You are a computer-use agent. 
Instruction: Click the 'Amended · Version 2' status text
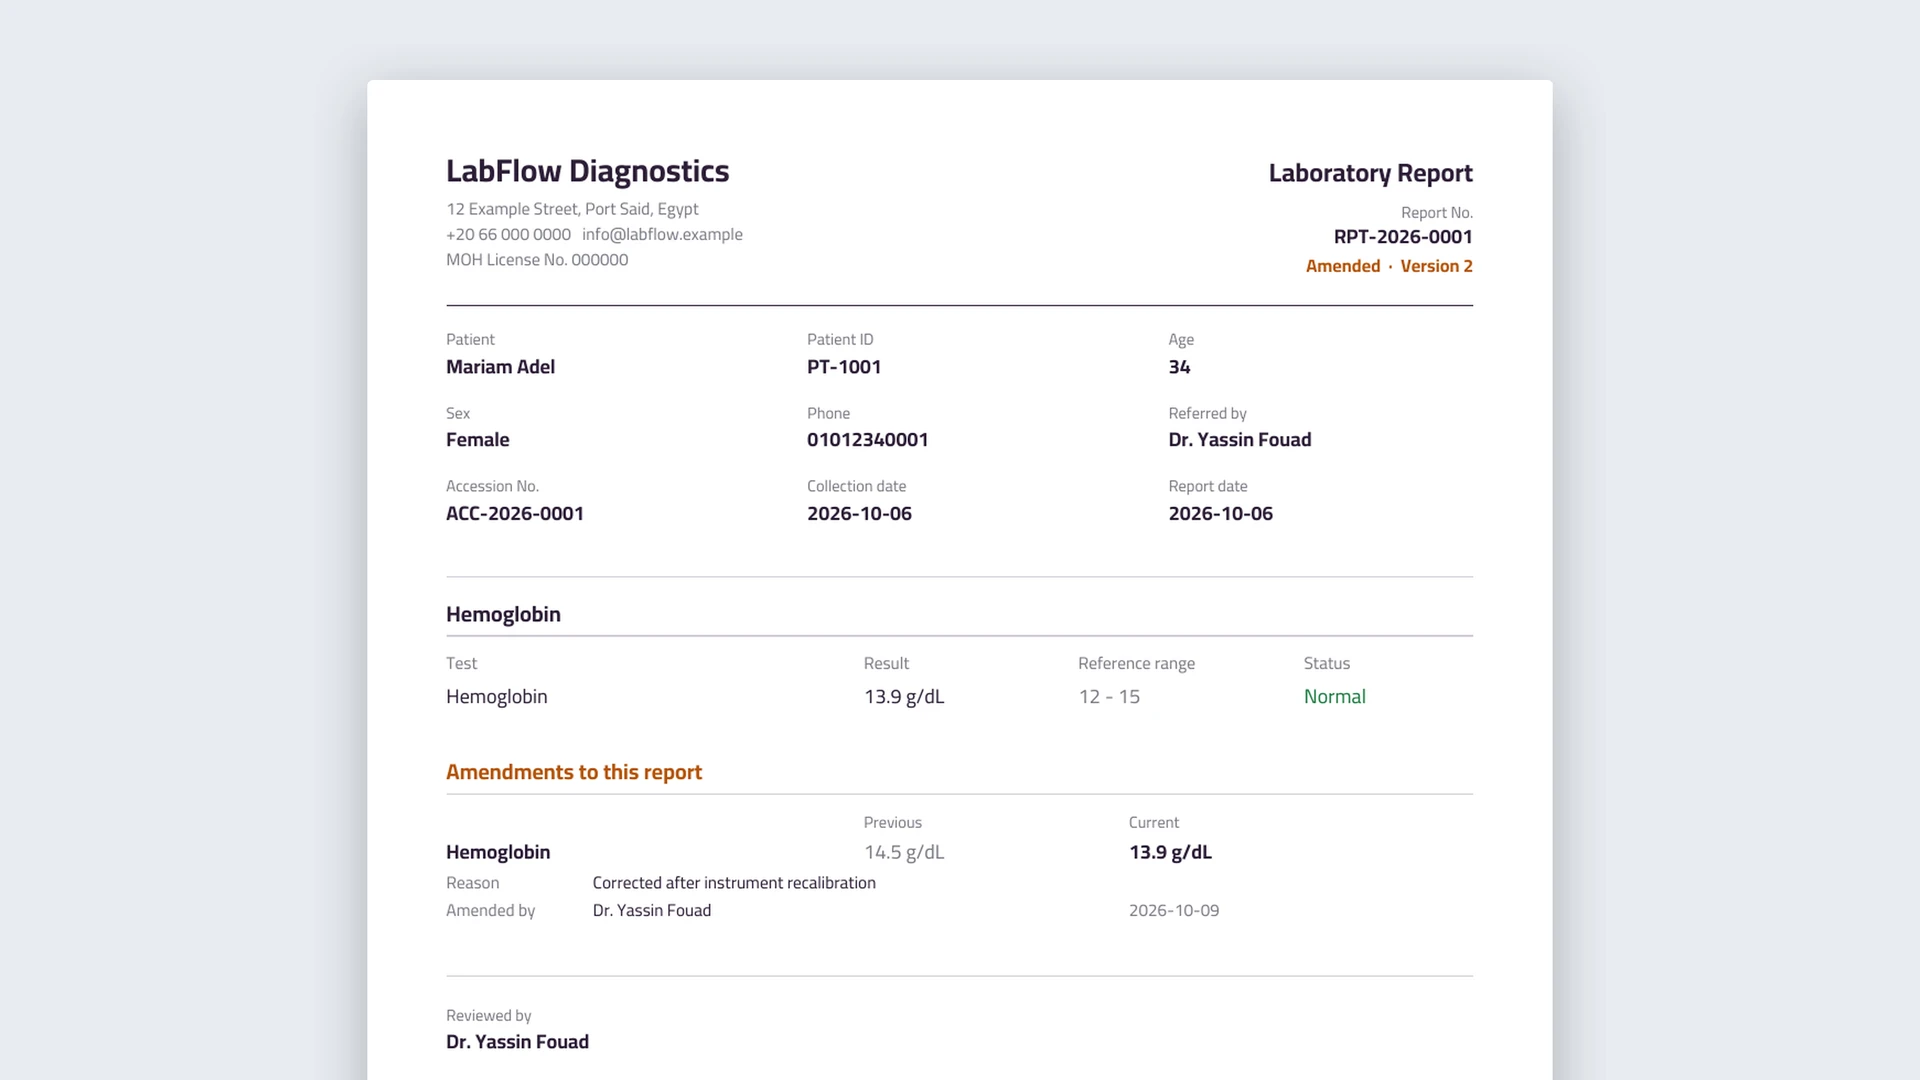click(x=1389, y=266)
